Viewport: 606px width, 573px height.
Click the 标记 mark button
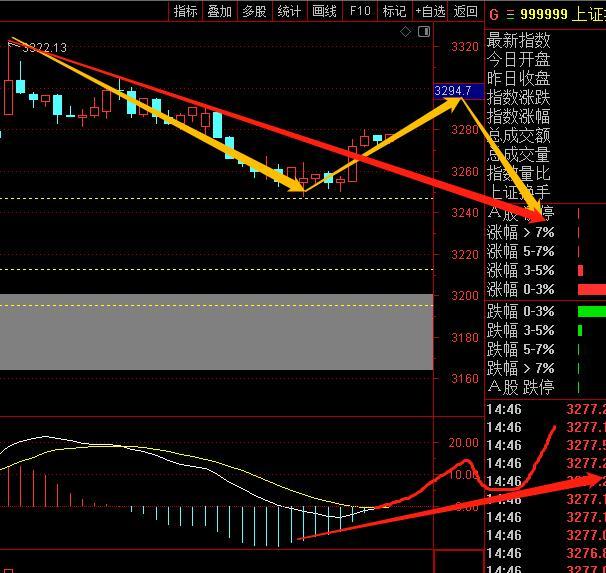[394, 11]
